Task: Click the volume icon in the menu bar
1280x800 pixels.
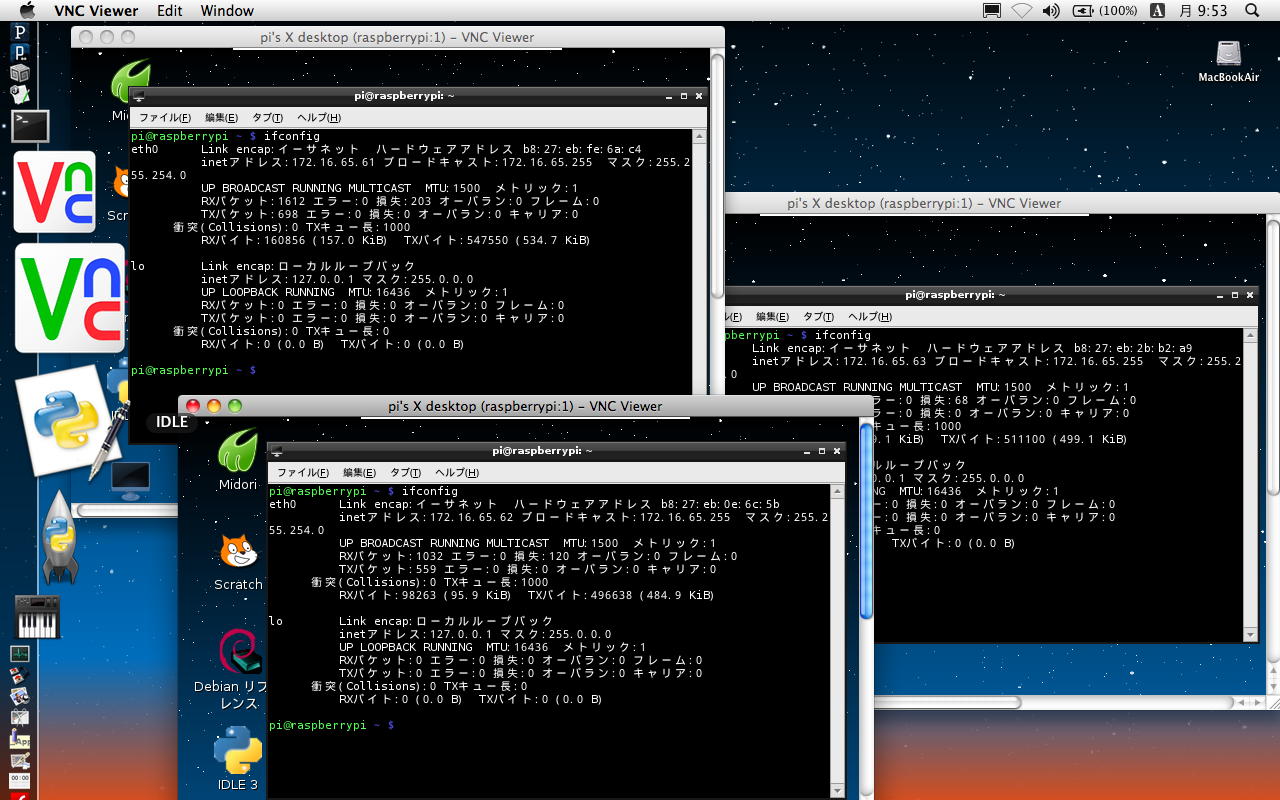Action: [1050, 11]
